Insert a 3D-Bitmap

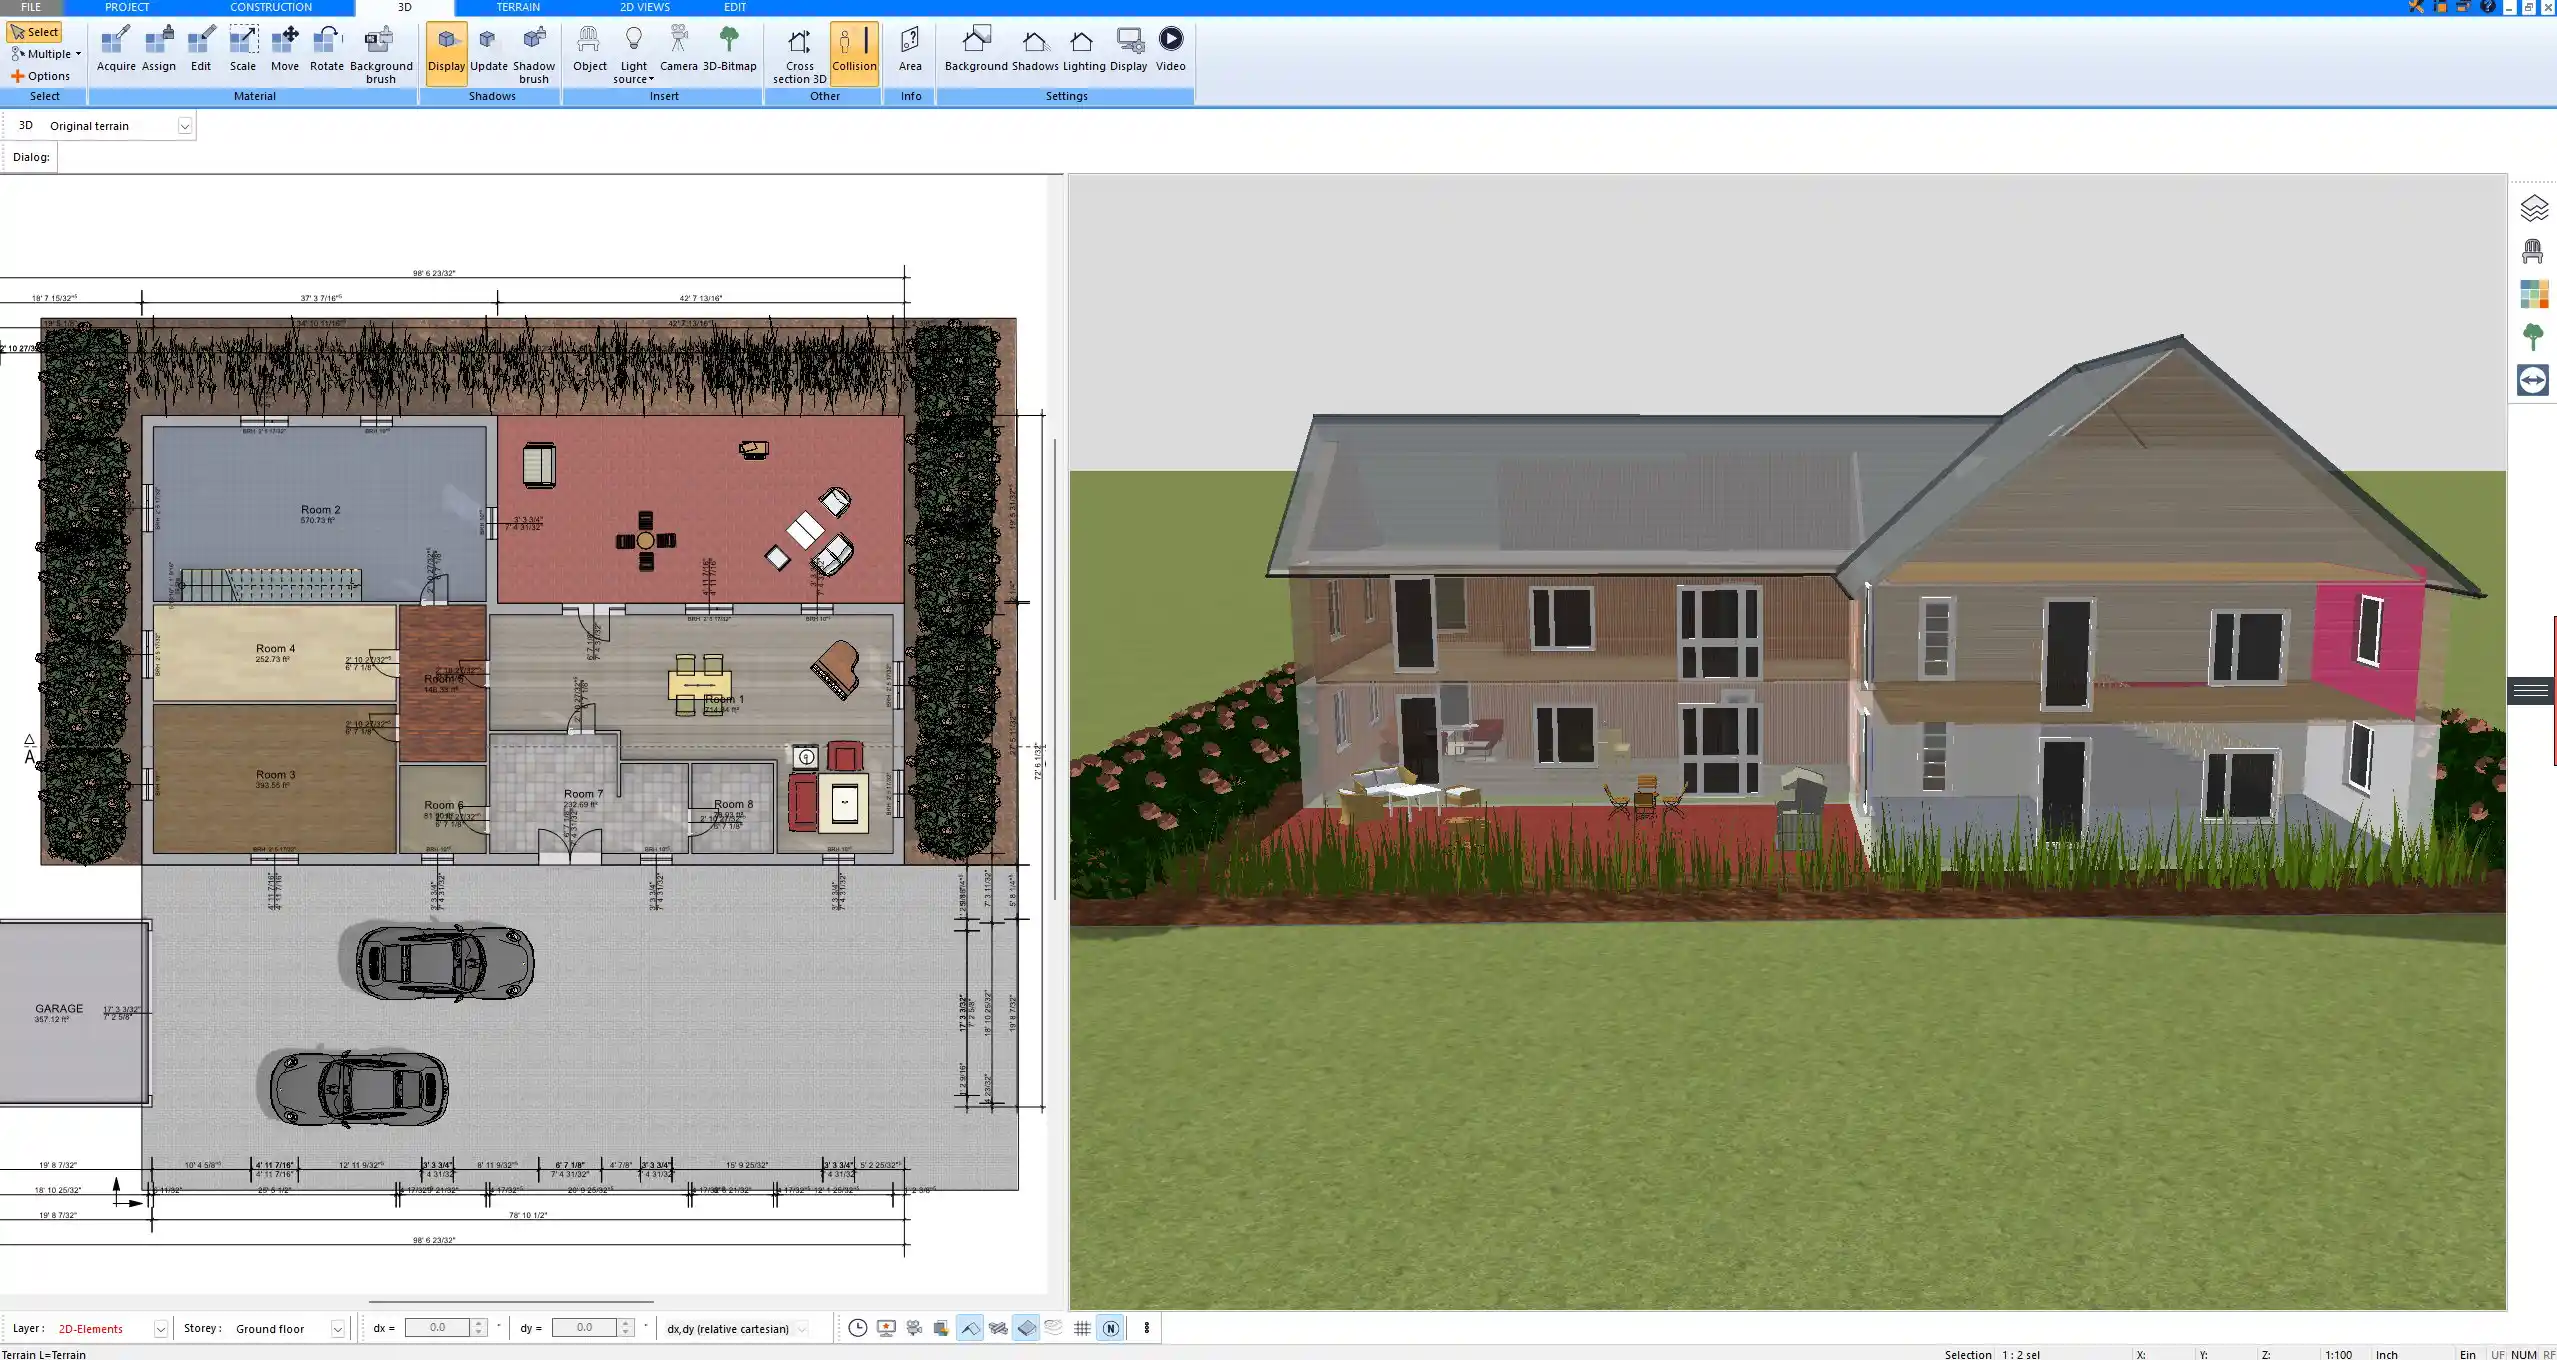(731, 50)
